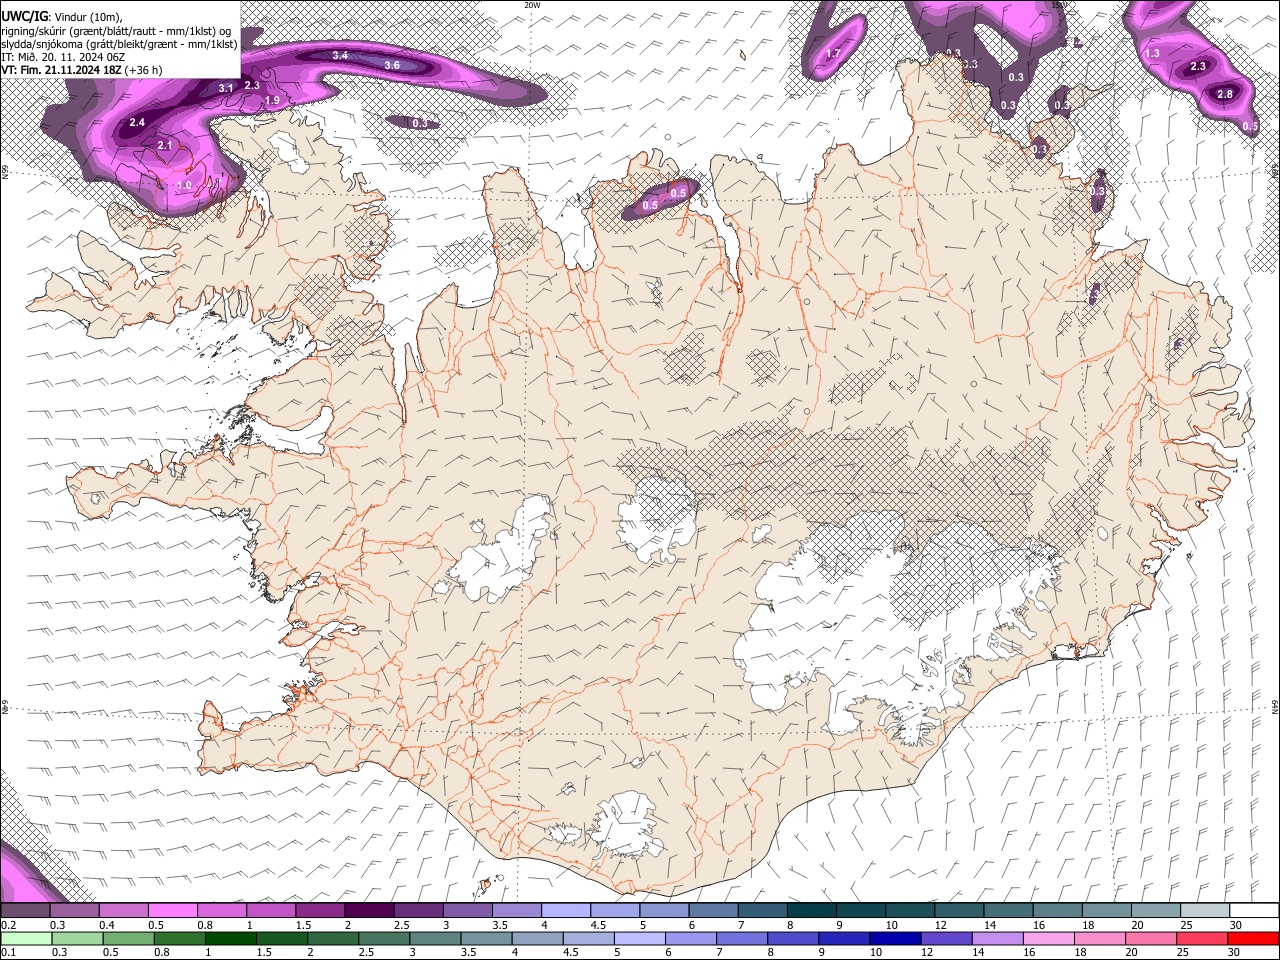1280x960 pixels.
Task: Select teal swatch between 12 and 14, upper scale
Action: pyautogui.click(x=960, y=910)
